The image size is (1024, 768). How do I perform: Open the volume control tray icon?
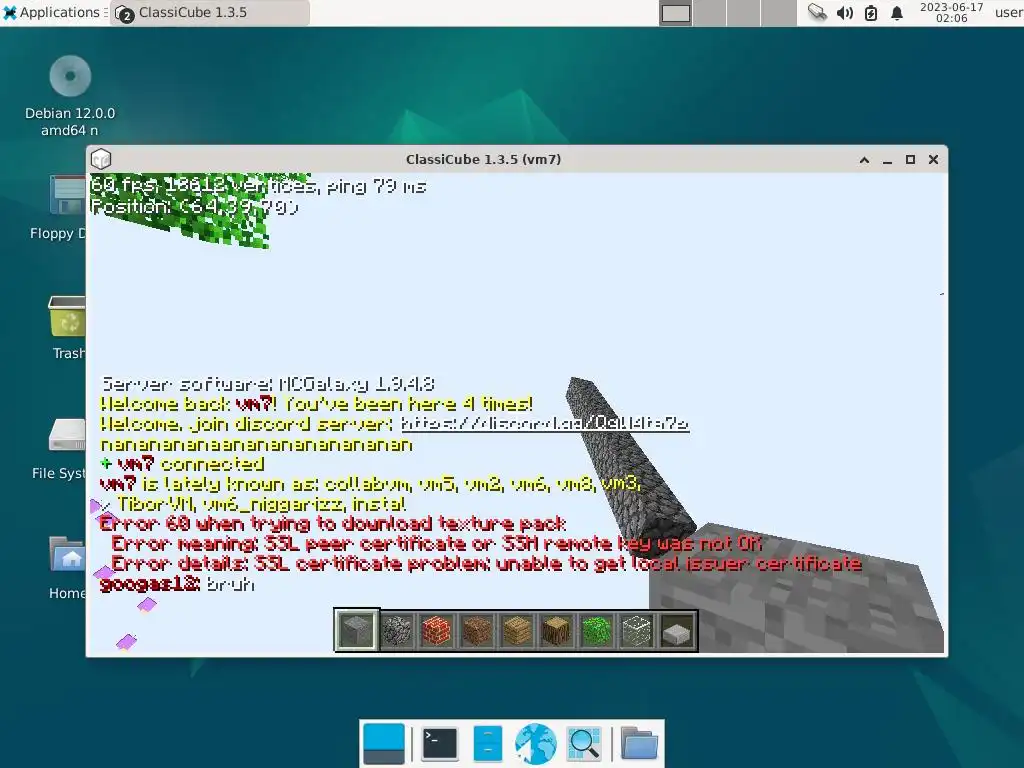point(844,12)
